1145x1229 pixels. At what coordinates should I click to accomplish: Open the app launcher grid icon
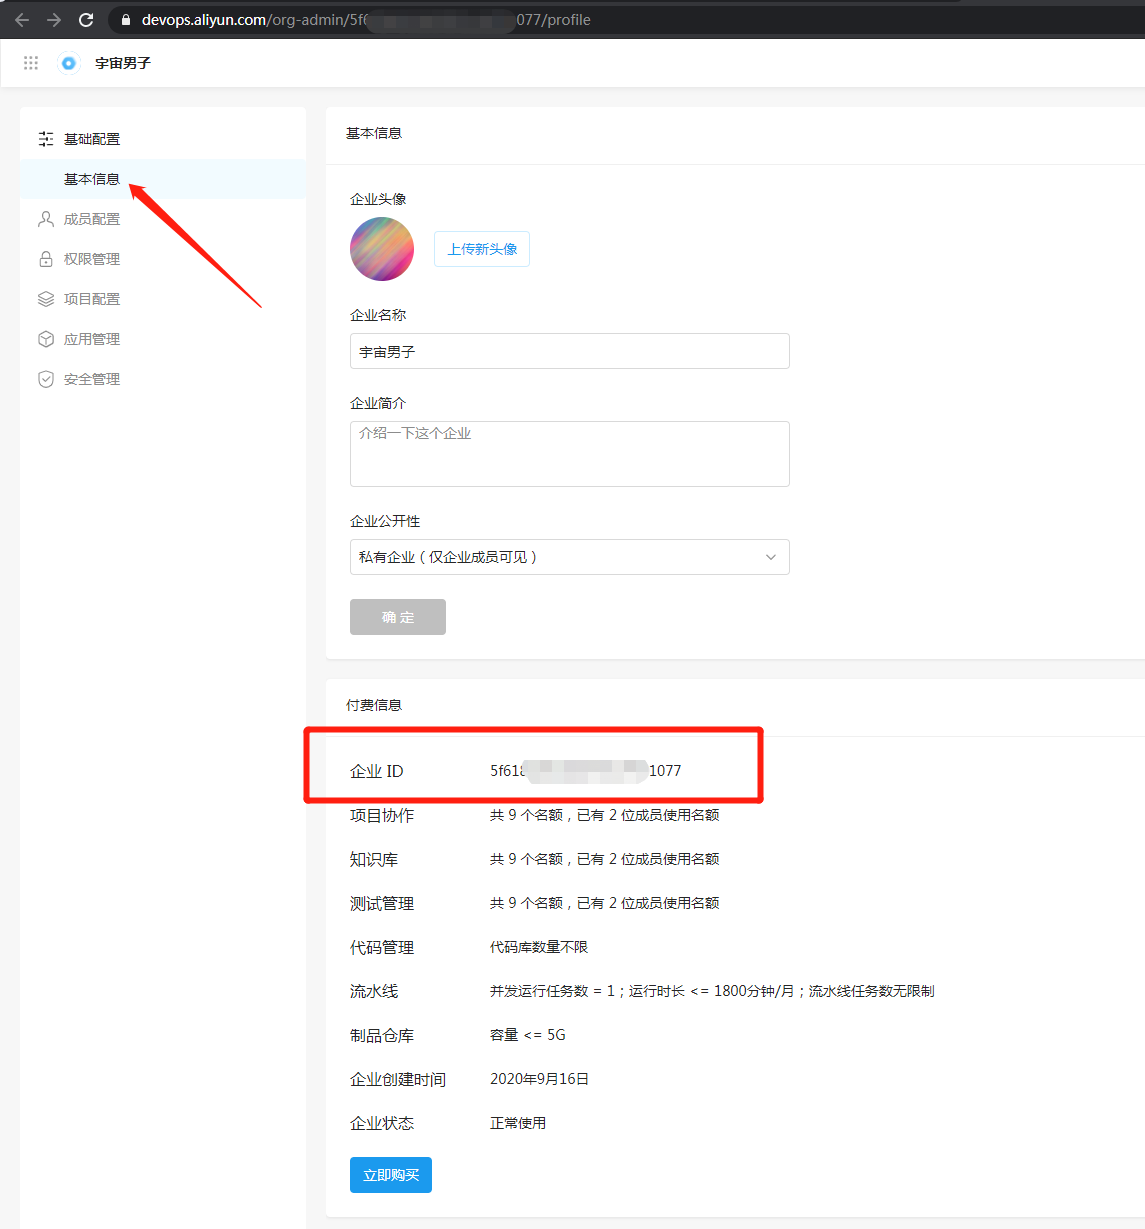[30, 63]
